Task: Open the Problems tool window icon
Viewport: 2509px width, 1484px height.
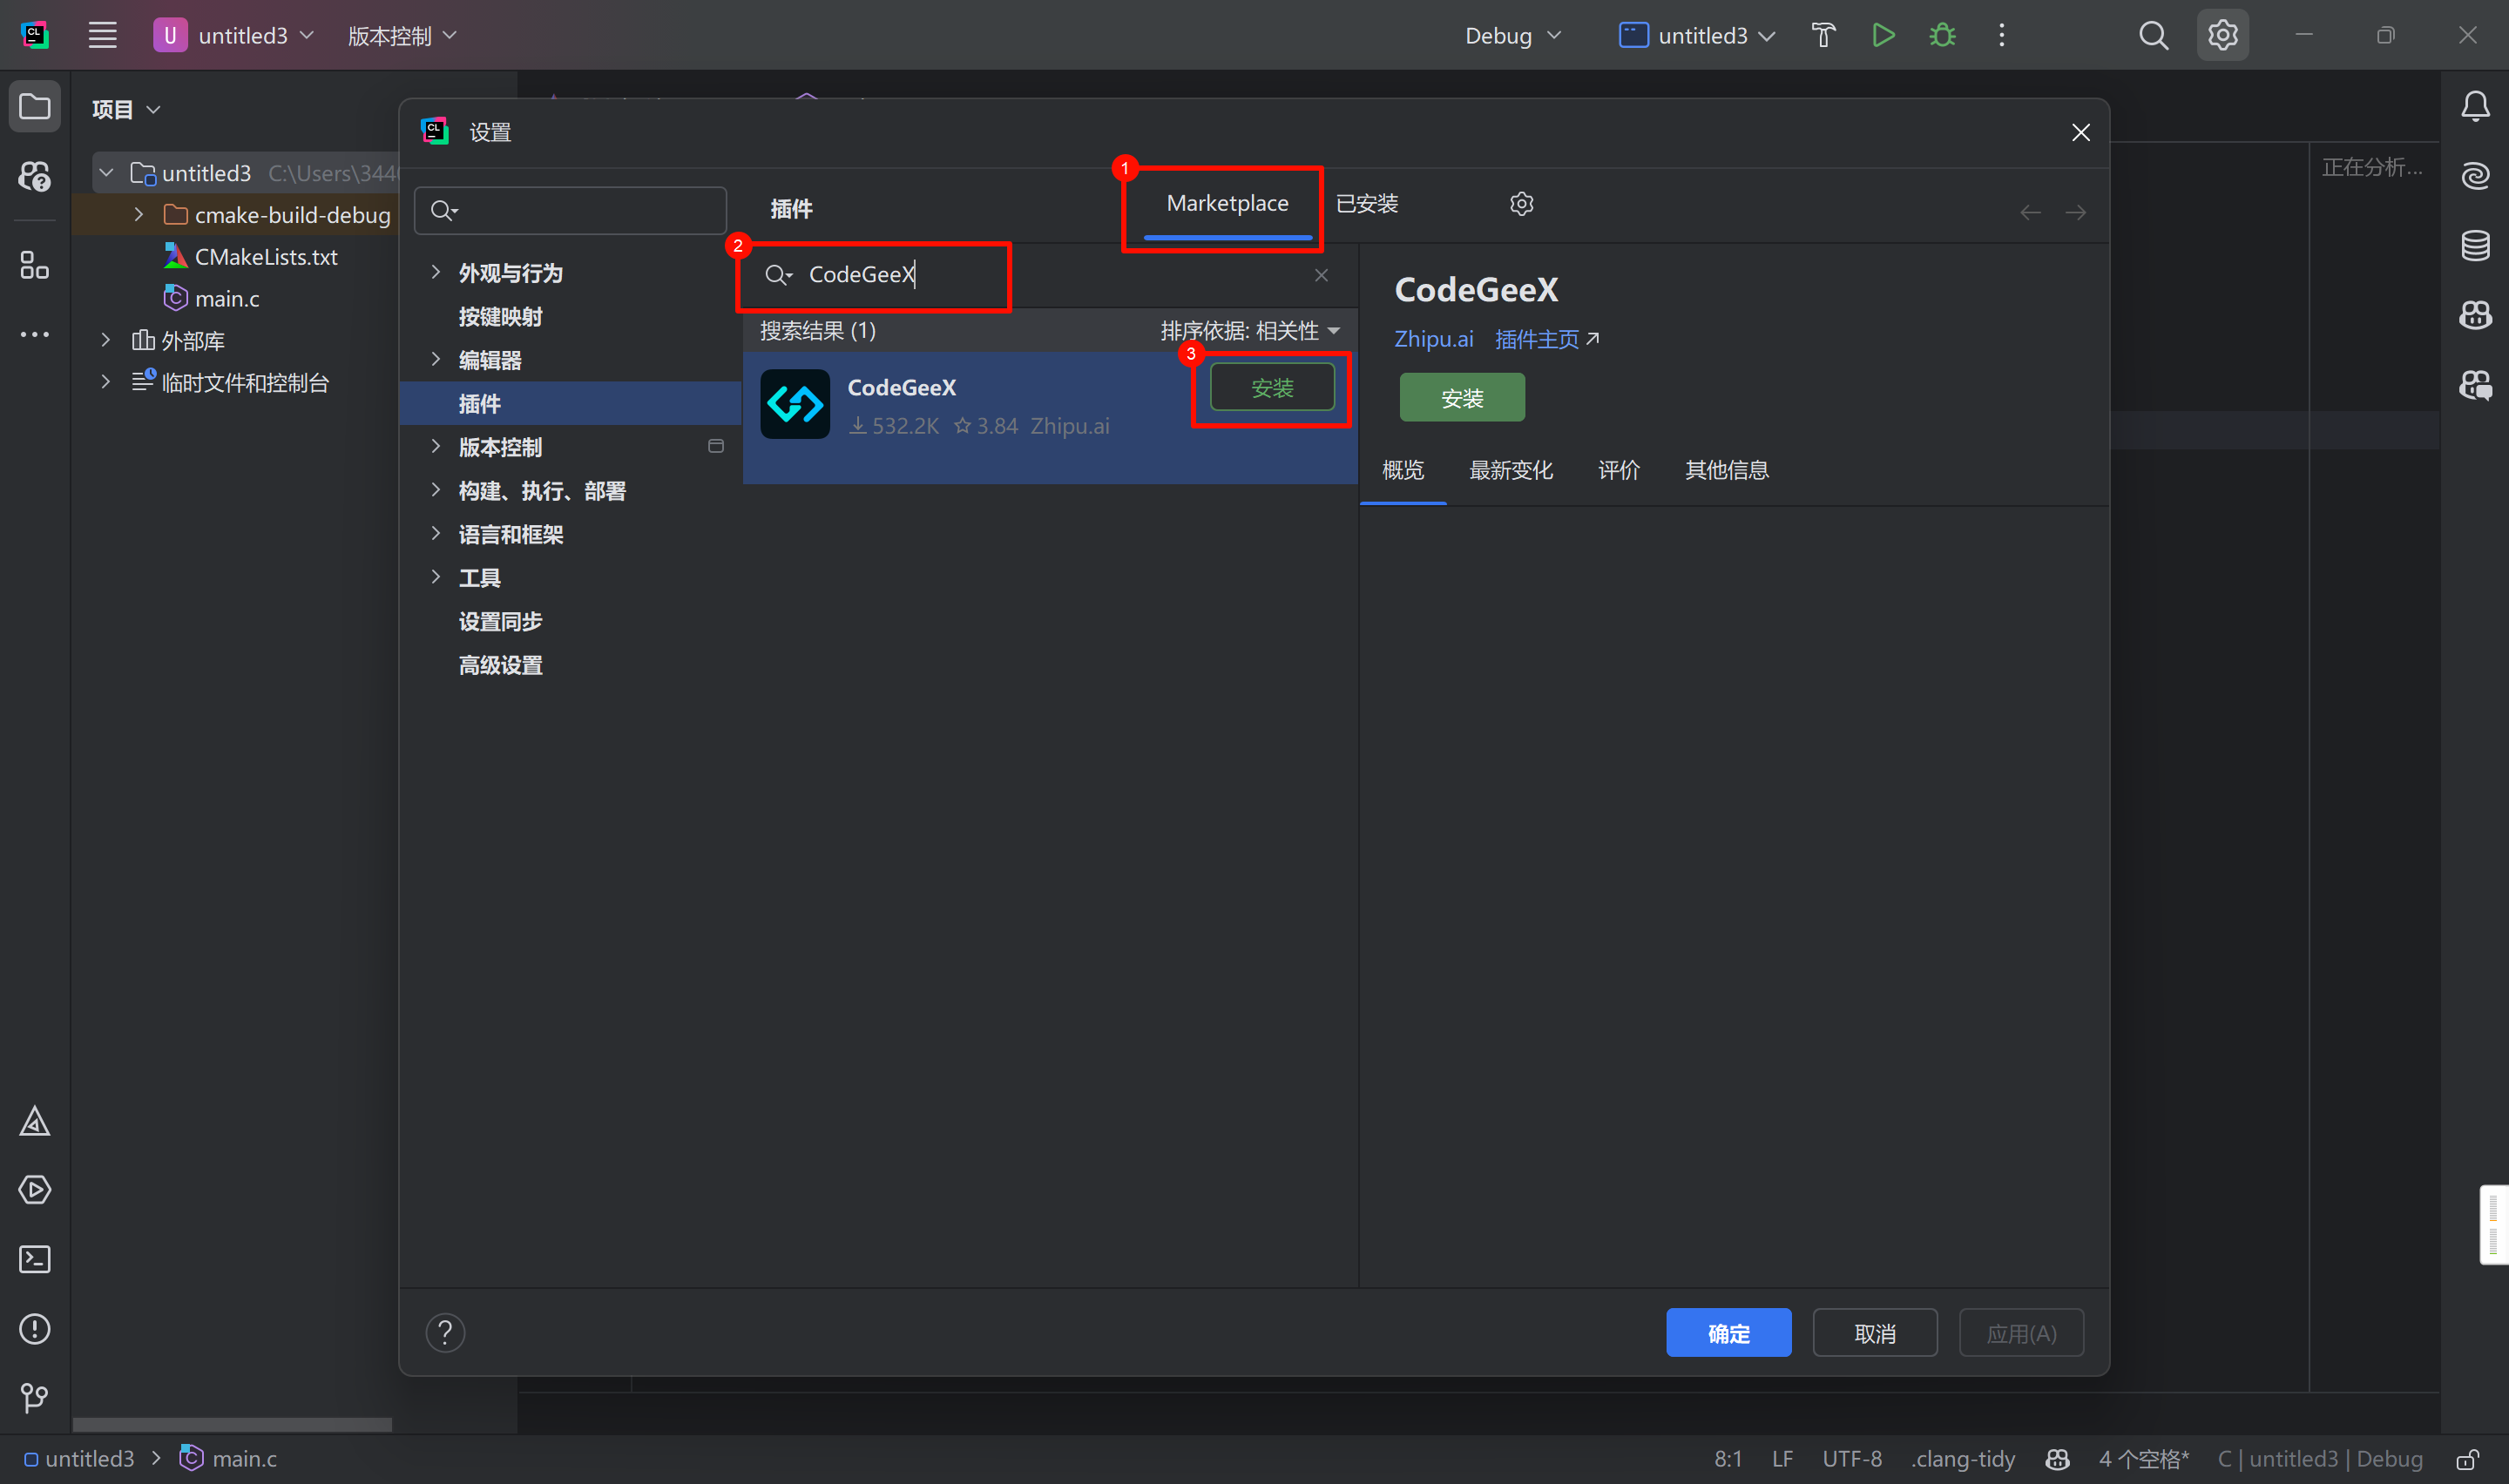Action: point(35,1329)
